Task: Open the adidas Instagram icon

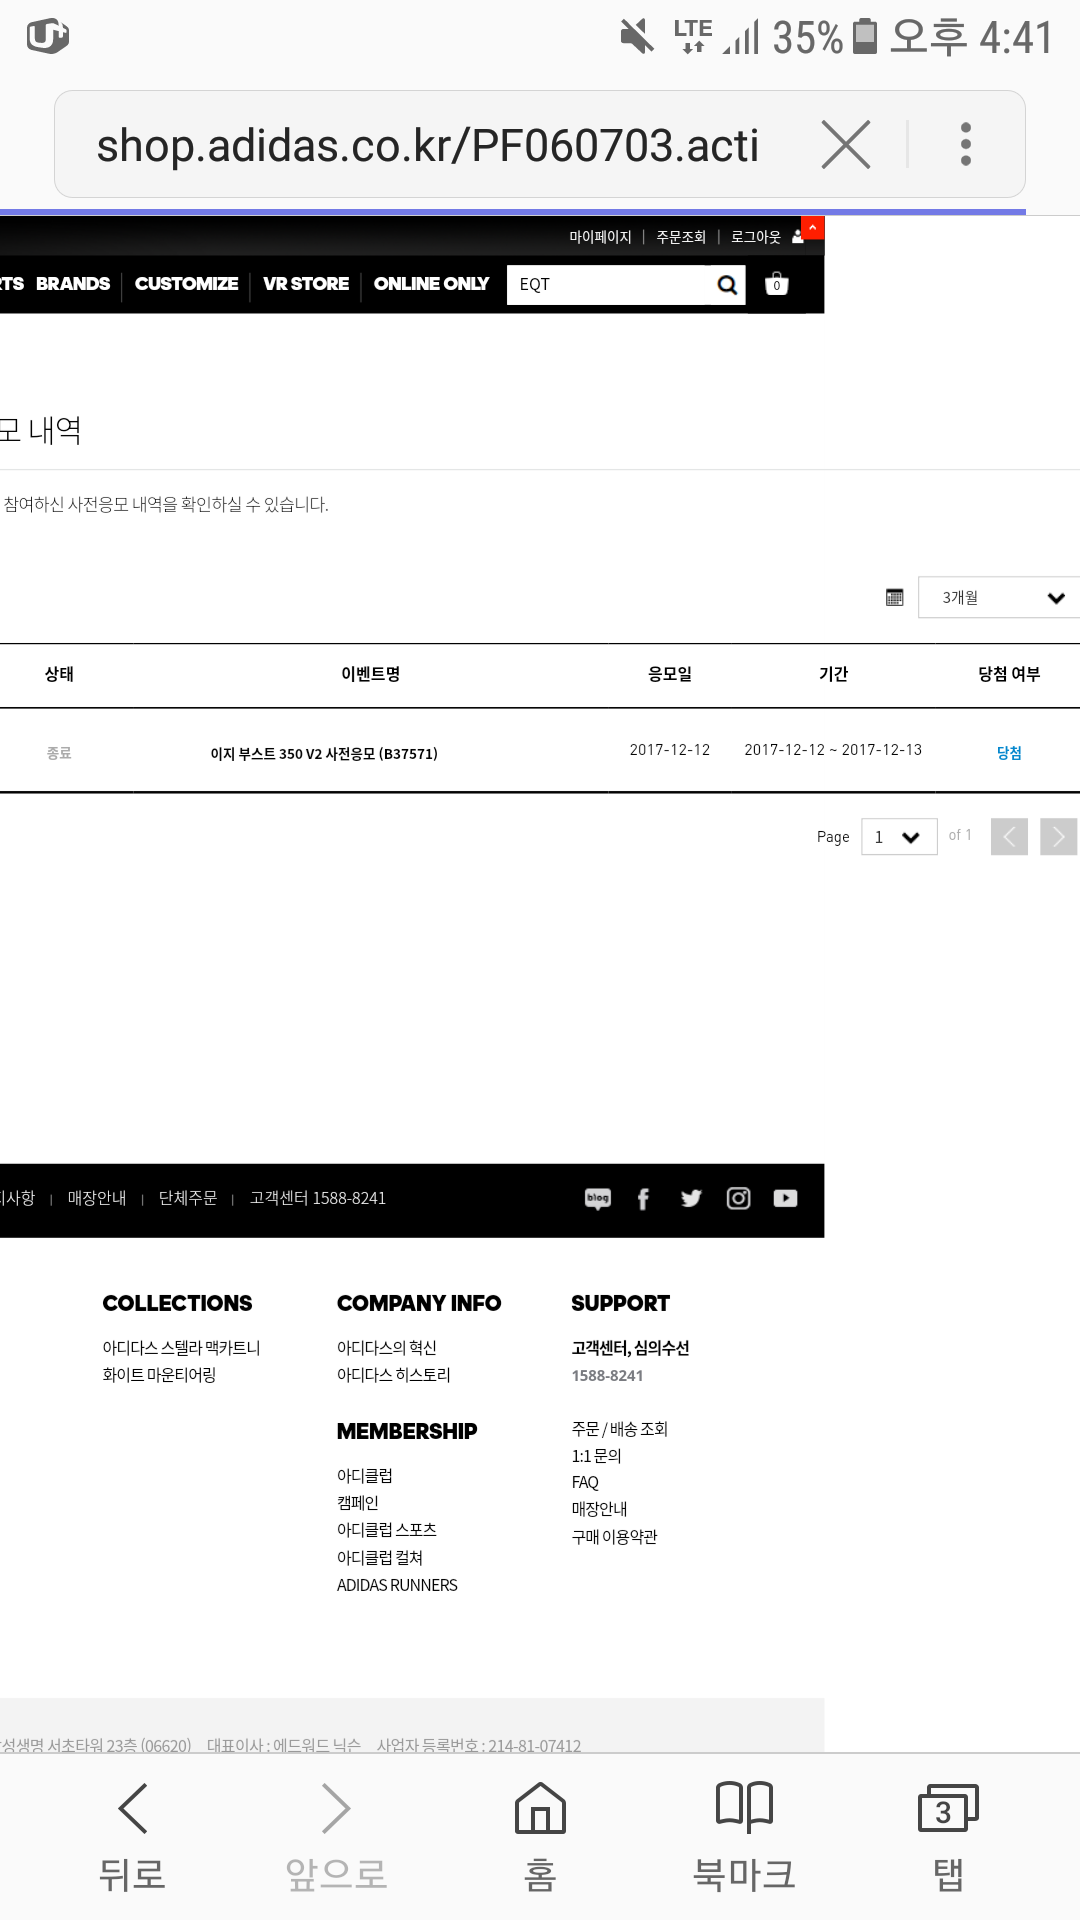Action: click(x=738, y=1198)
